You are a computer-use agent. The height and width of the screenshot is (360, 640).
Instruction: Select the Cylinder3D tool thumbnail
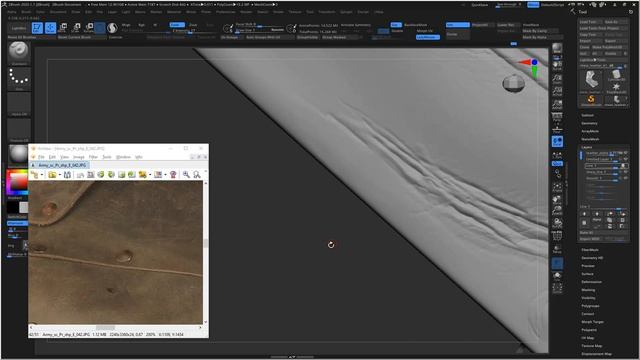[616, 75]
